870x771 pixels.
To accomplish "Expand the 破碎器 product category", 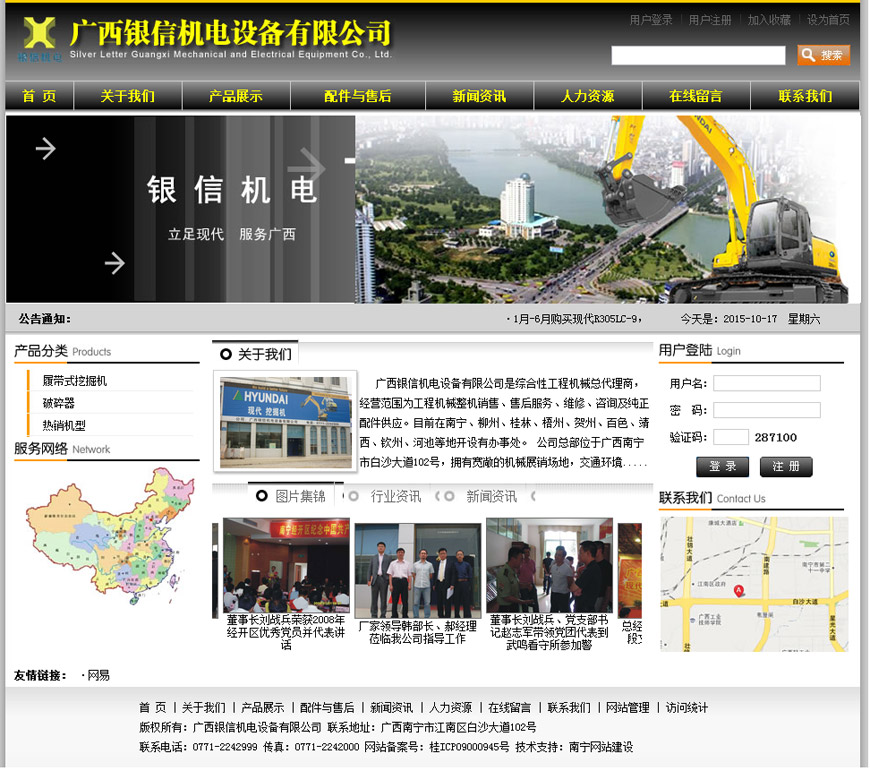I will (59, 403).
